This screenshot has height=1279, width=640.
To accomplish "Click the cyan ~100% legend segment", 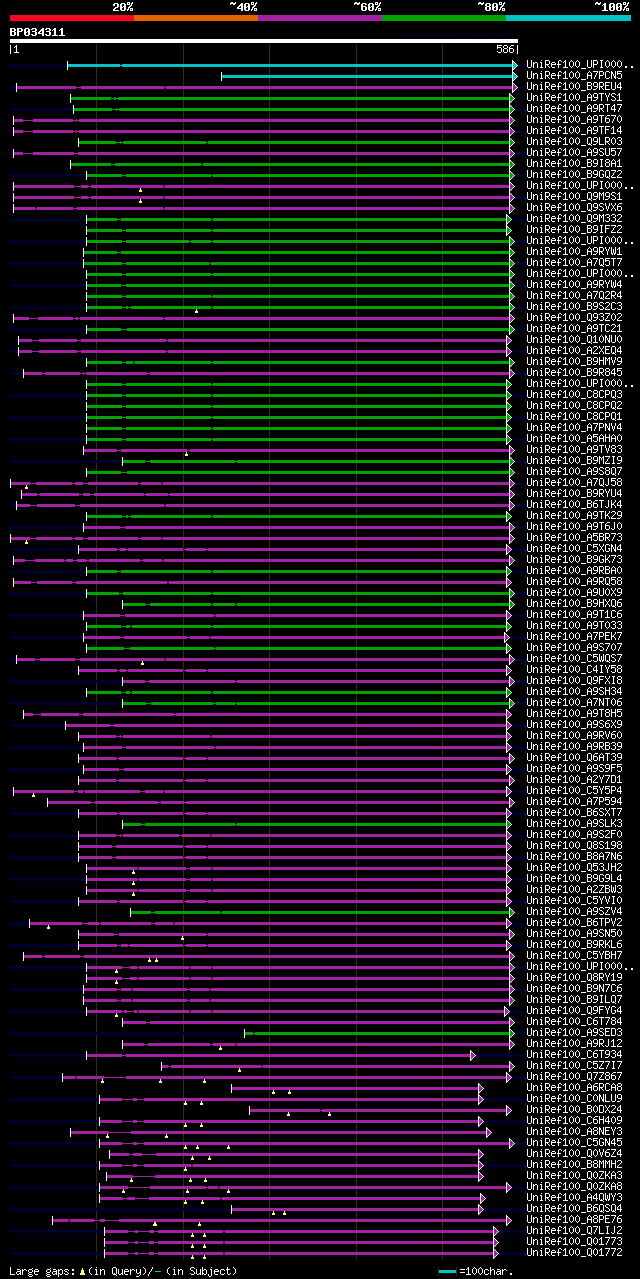I will point(568,18).
